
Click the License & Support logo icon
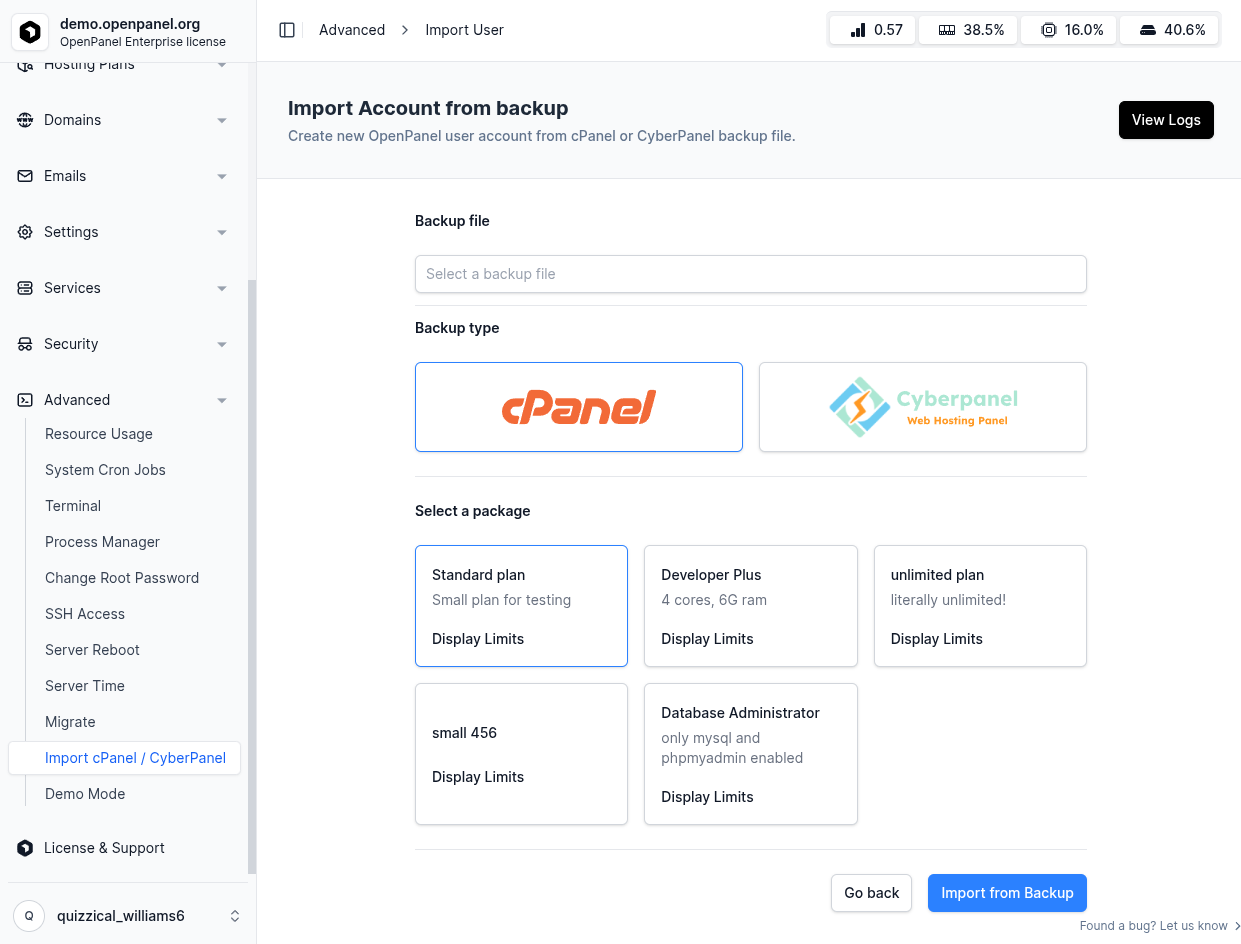tap(25, 848)
